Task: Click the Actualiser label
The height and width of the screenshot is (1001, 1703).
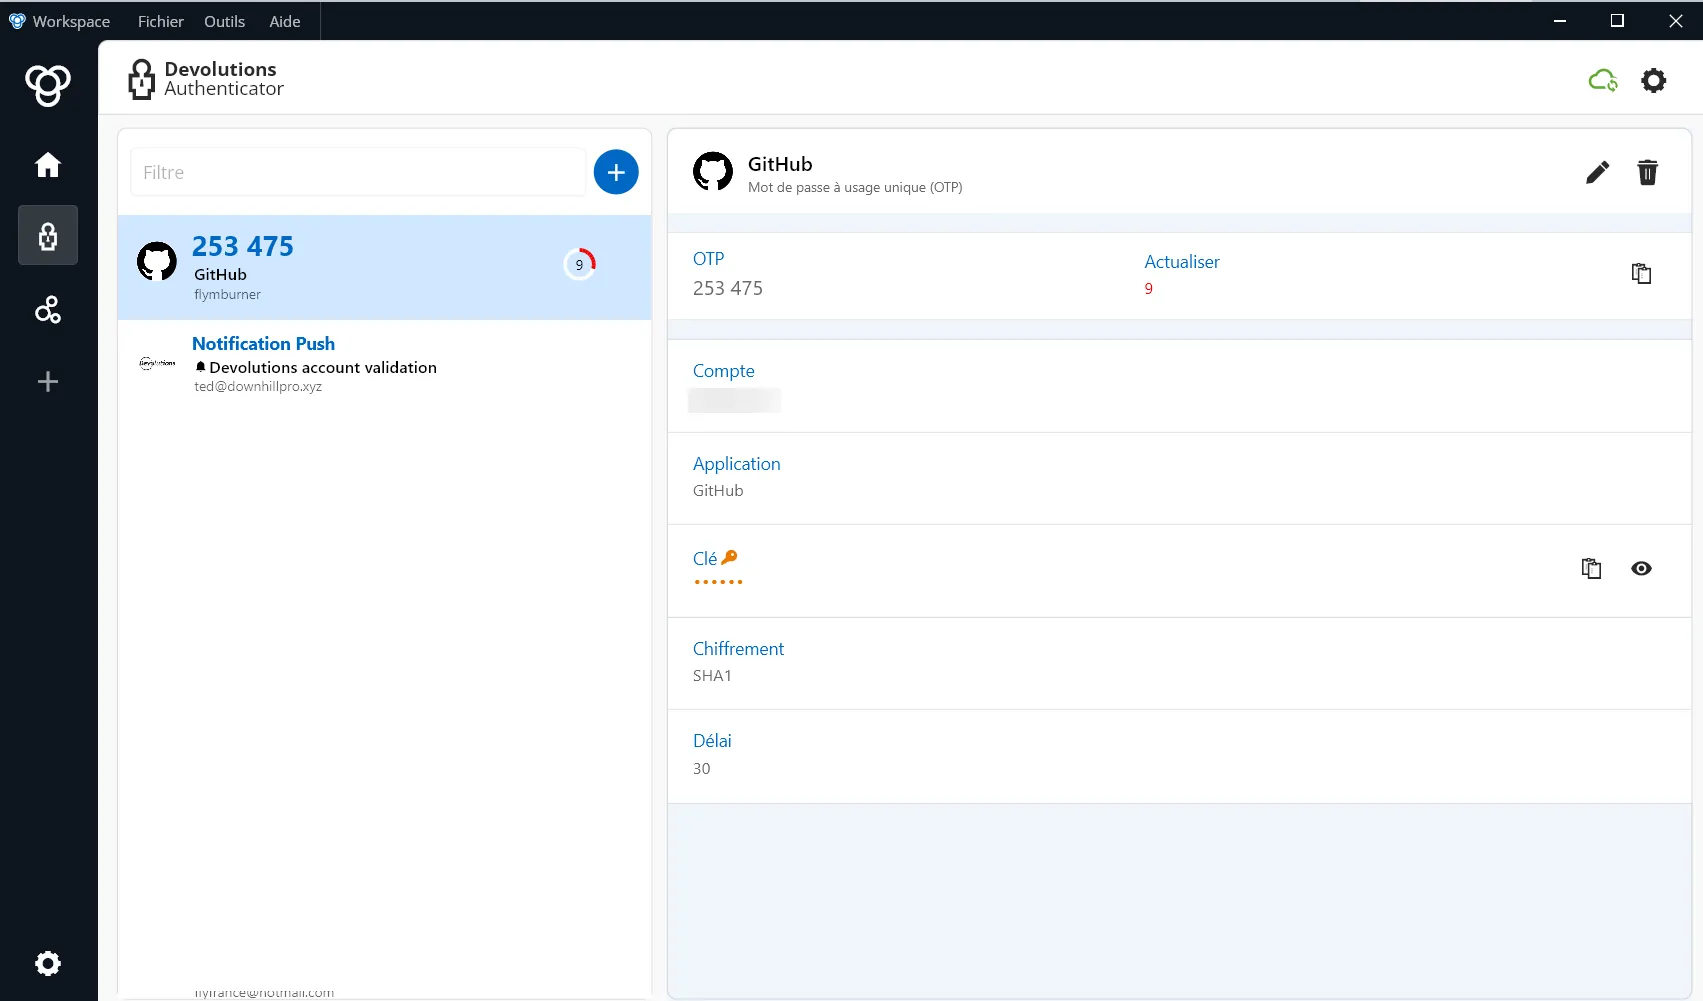Action: pyautogui.click(x=1182, y=262)
